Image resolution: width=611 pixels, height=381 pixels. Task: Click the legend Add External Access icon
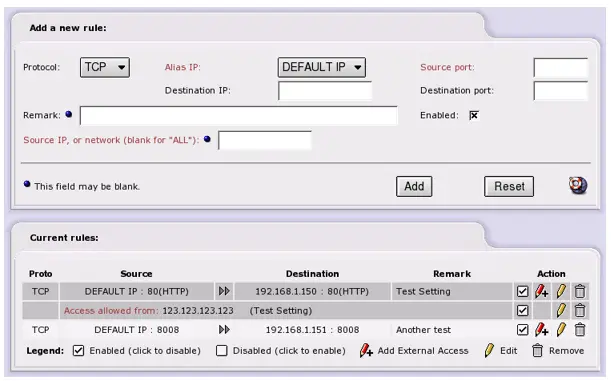366,350
